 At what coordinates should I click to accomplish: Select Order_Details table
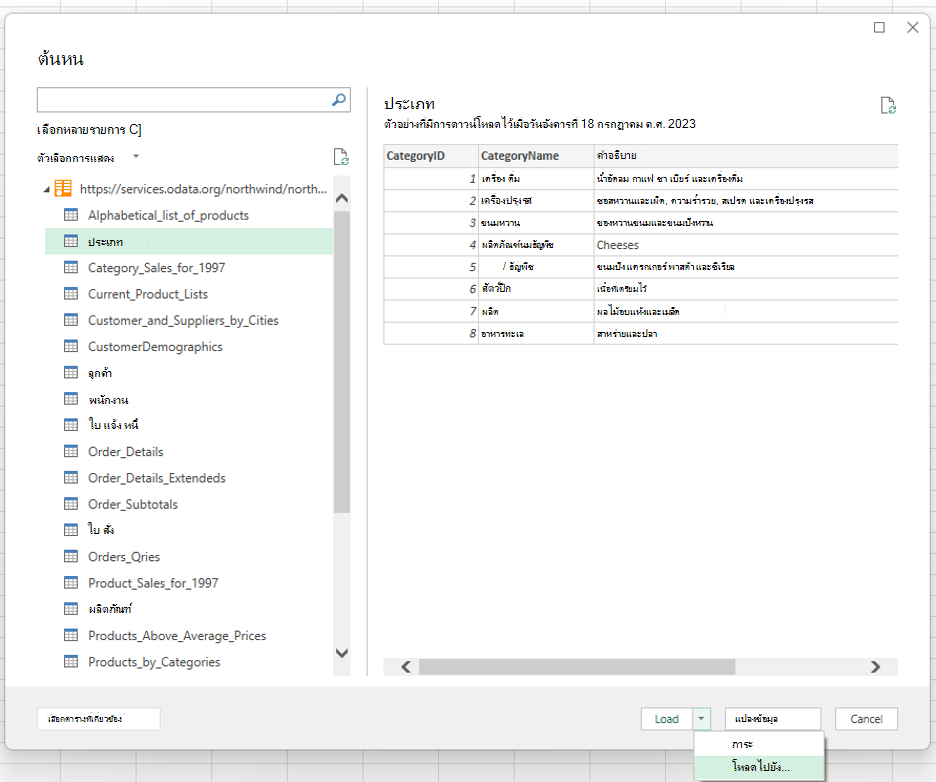pyautogui.click(x=125, y=452)
